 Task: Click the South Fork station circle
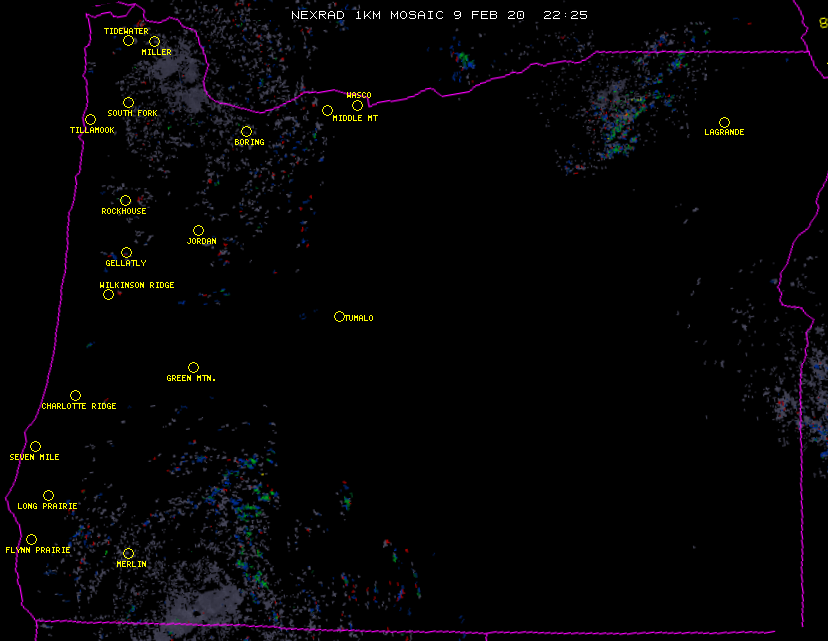tap(128, 102)
